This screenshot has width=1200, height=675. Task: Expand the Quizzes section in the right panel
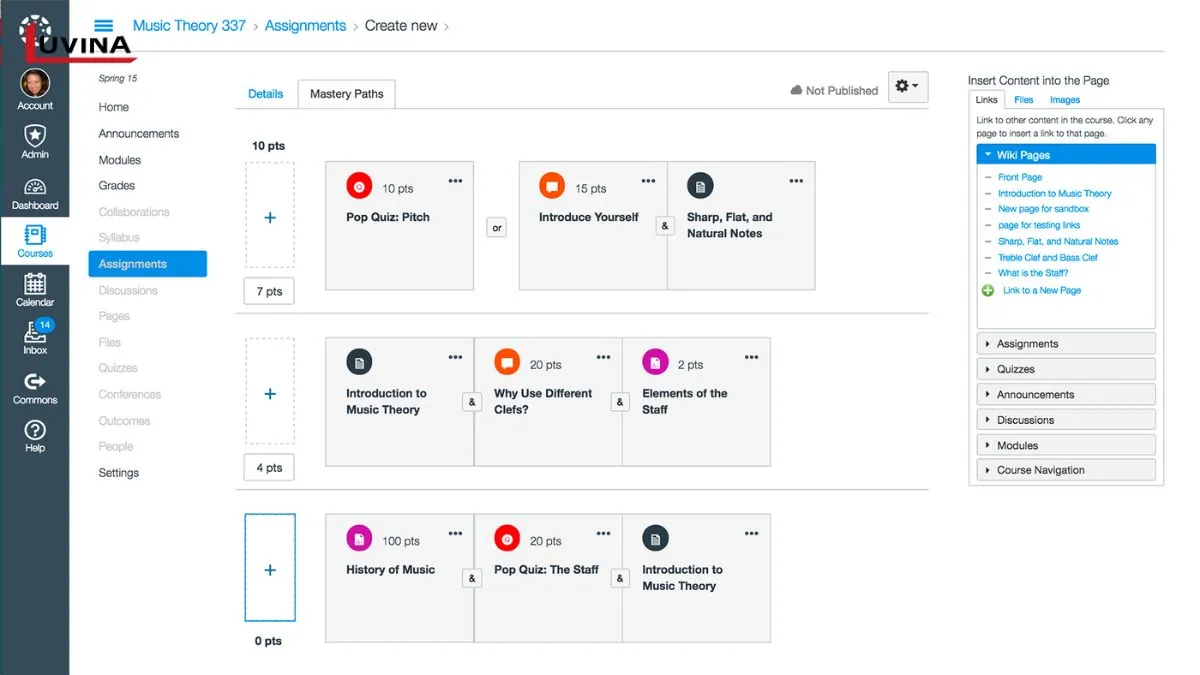click(x=1065, y=369)
